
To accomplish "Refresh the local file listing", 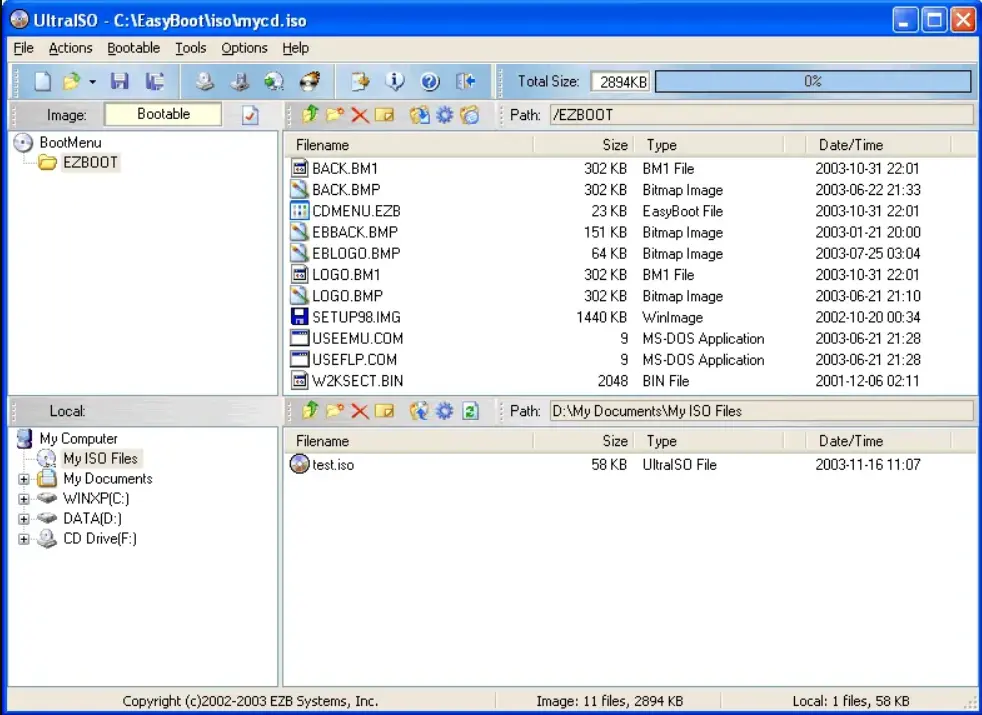I will 470,411.
